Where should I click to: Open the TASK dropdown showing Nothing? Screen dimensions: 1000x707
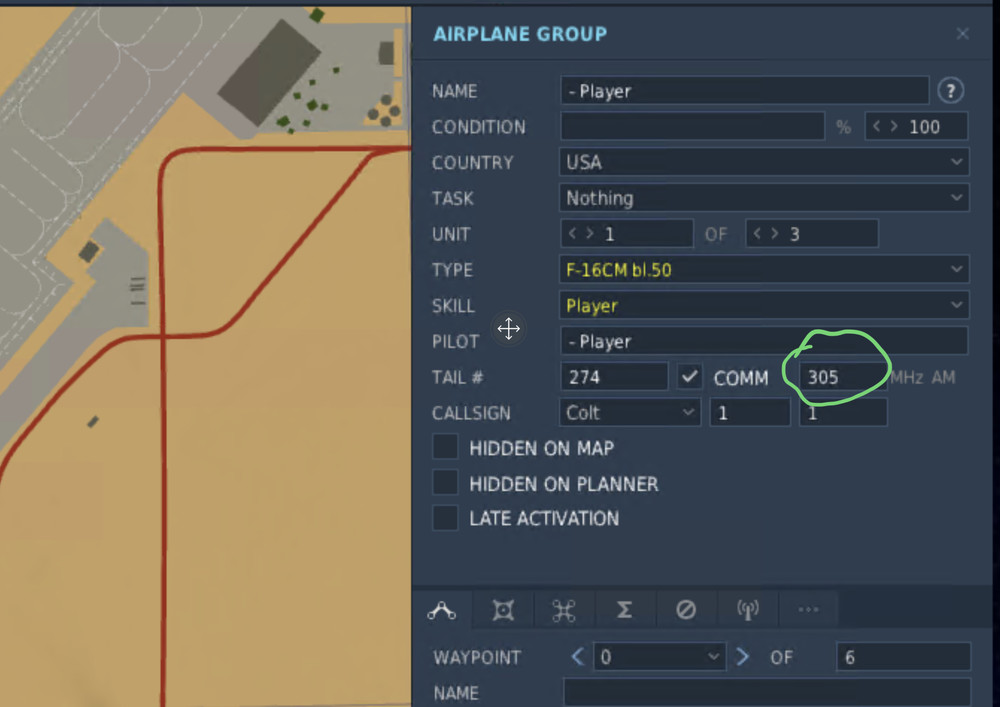(764, 198)
